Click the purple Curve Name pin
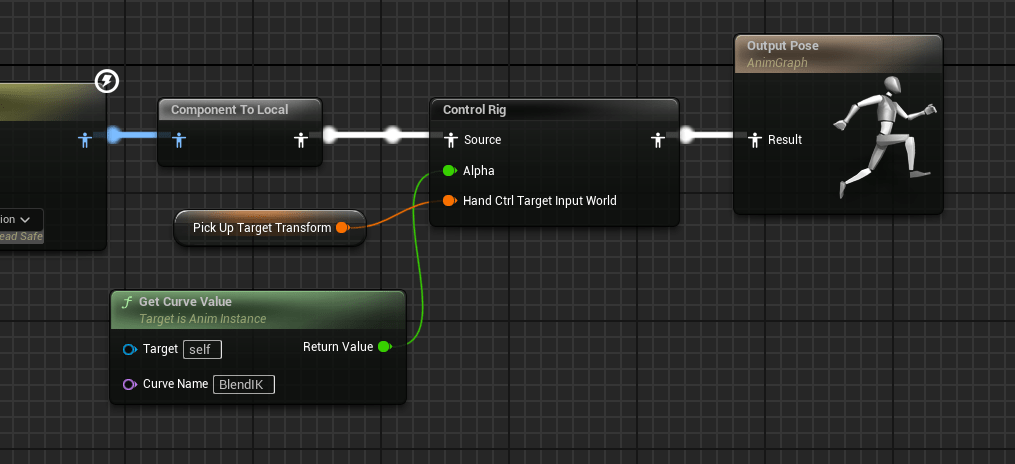1015x464 pixels. coord(129,384)
